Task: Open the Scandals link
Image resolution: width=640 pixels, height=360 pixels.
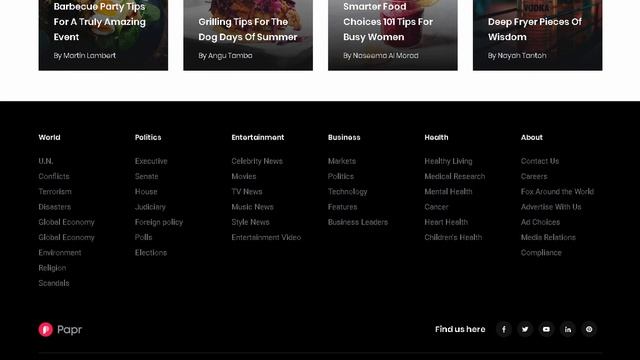Action: coord(54,283)
